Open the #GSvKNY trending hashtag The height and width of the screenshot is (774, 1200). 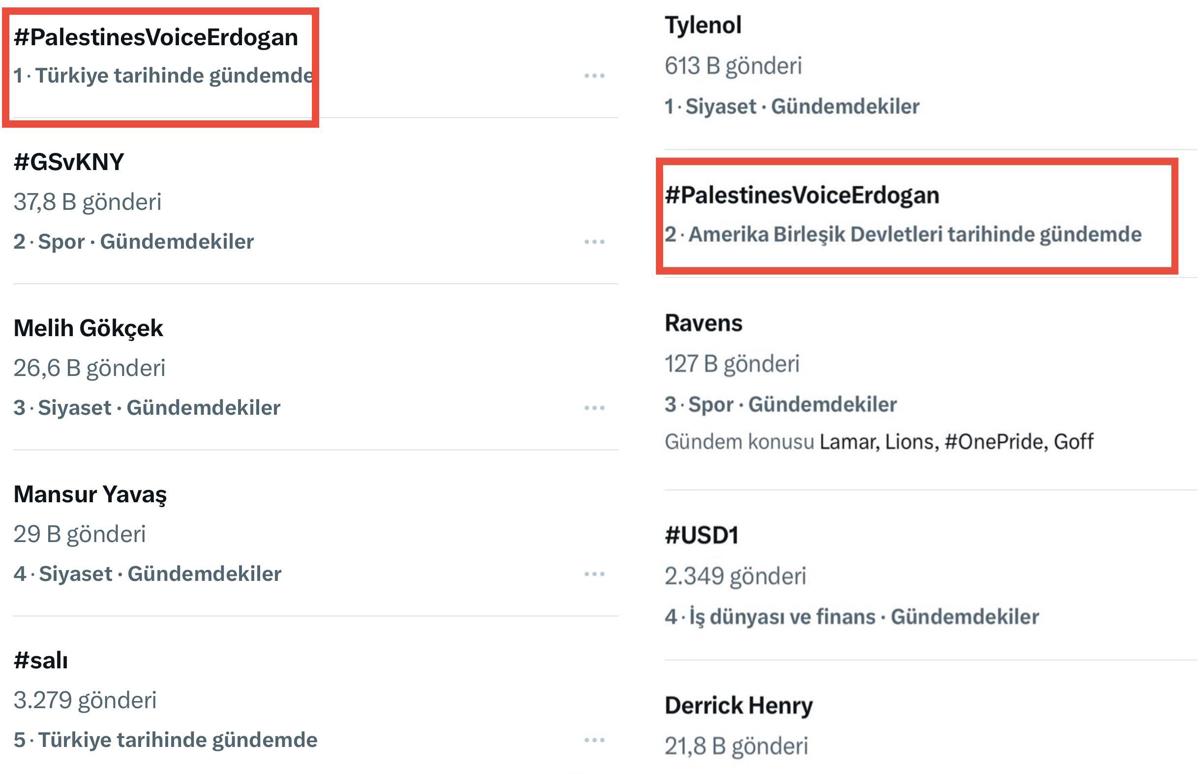[x=69, y=162]
